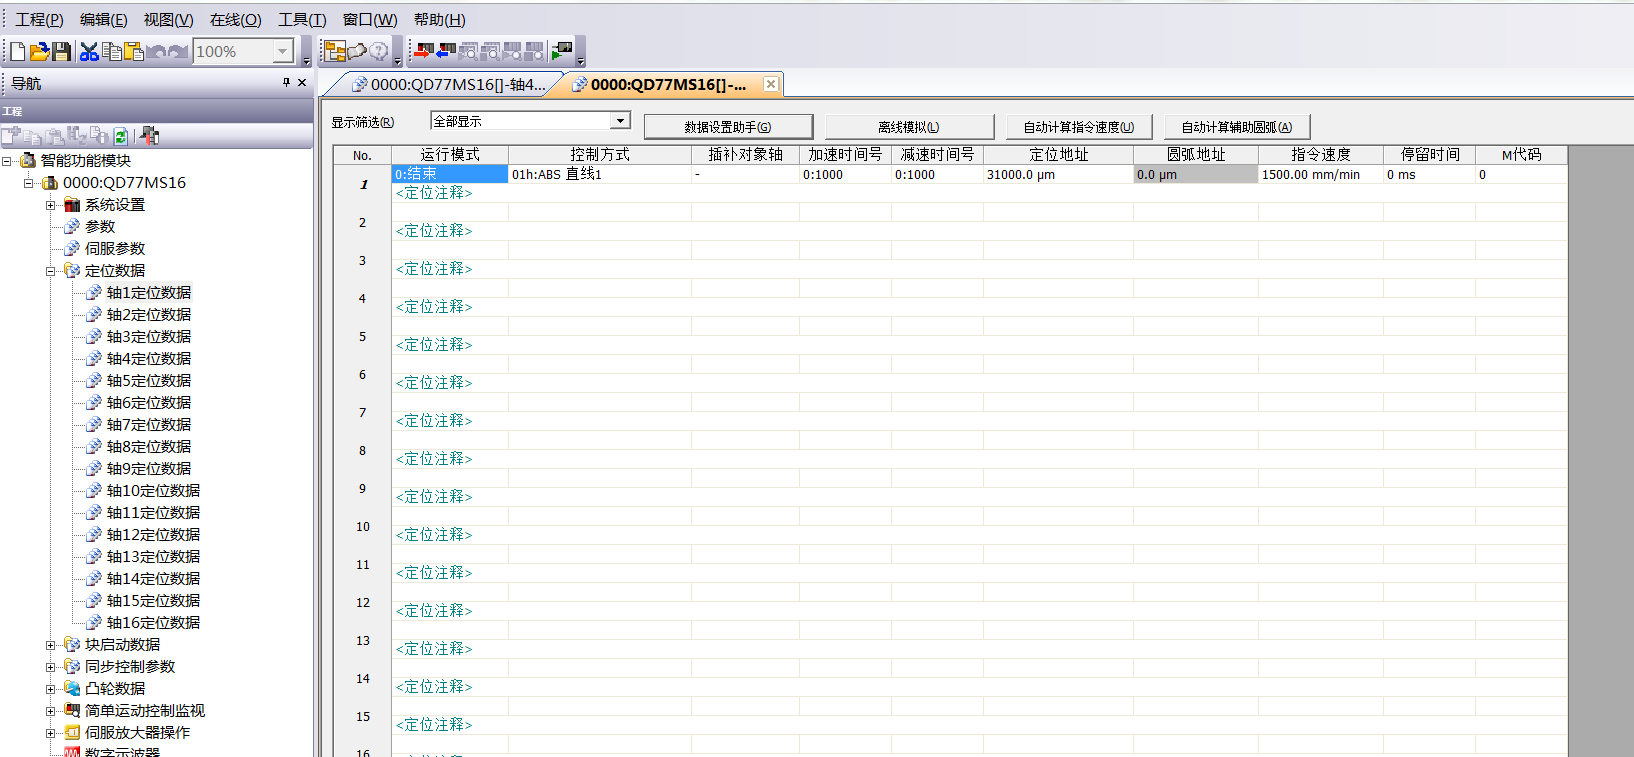Click the write to module icon
Viewport: 1634px width, 757px height.
(424, 51)
